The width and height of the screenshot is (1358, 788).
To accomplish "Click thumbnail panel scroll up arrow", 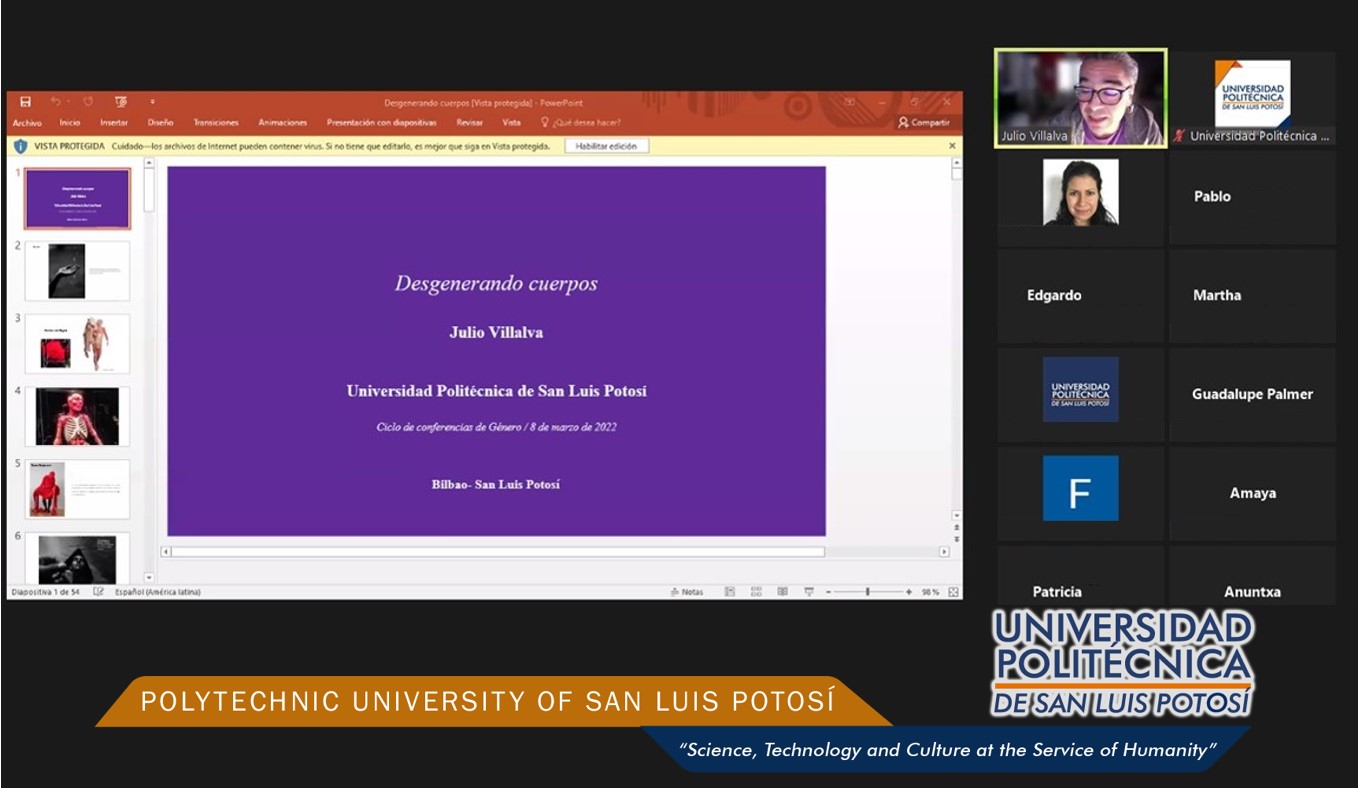I will (150, 163).
